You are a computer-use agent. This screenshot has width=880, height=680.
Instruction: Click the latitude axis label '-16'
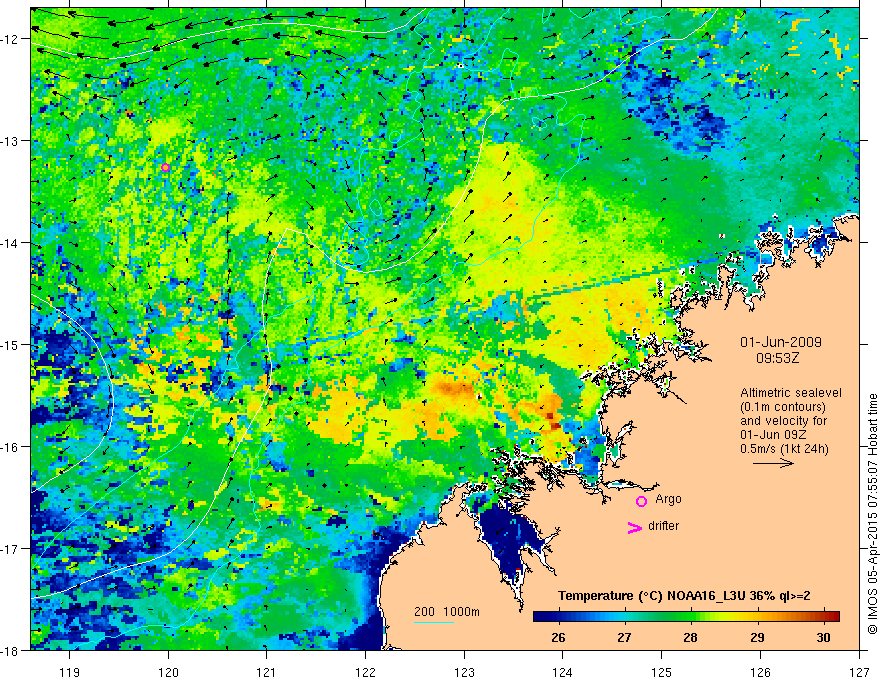tap(10, 447)
